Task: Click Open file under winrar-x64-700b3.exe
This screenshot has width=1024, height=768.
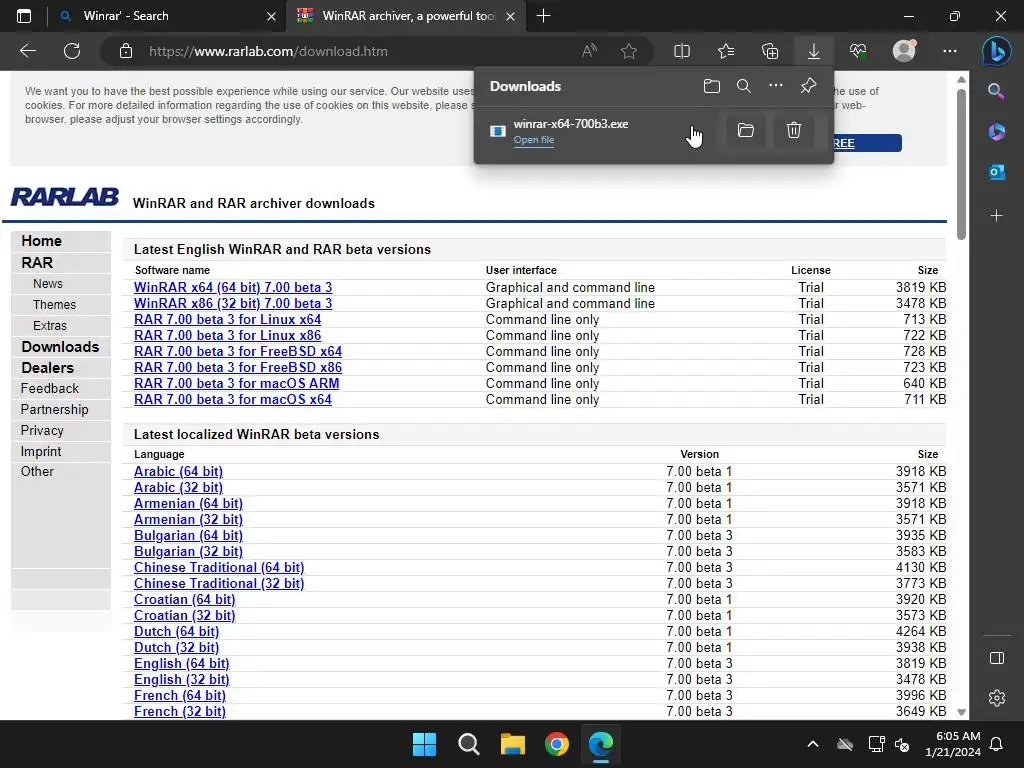Action: pyautogui.click(x=534, y=140)
